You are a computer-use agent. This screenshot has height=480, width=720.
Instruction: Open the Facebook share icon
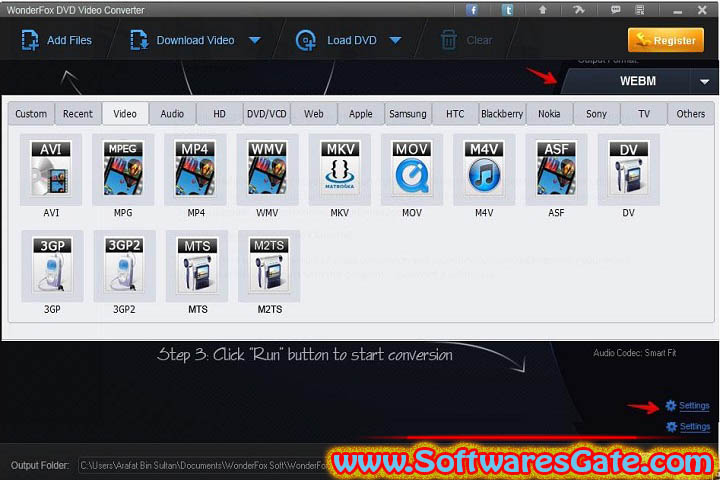coord(472,10)
